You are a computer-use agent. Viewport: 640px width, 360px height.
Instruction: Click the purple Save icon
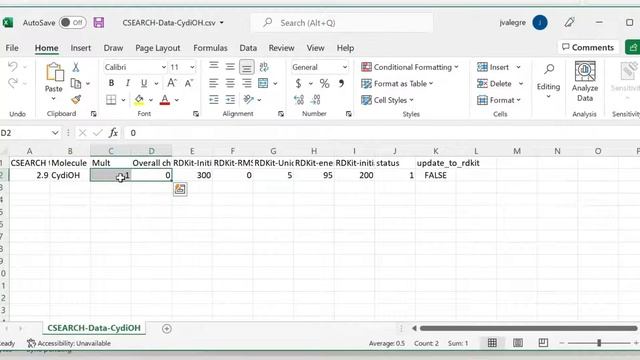[99, 22]
